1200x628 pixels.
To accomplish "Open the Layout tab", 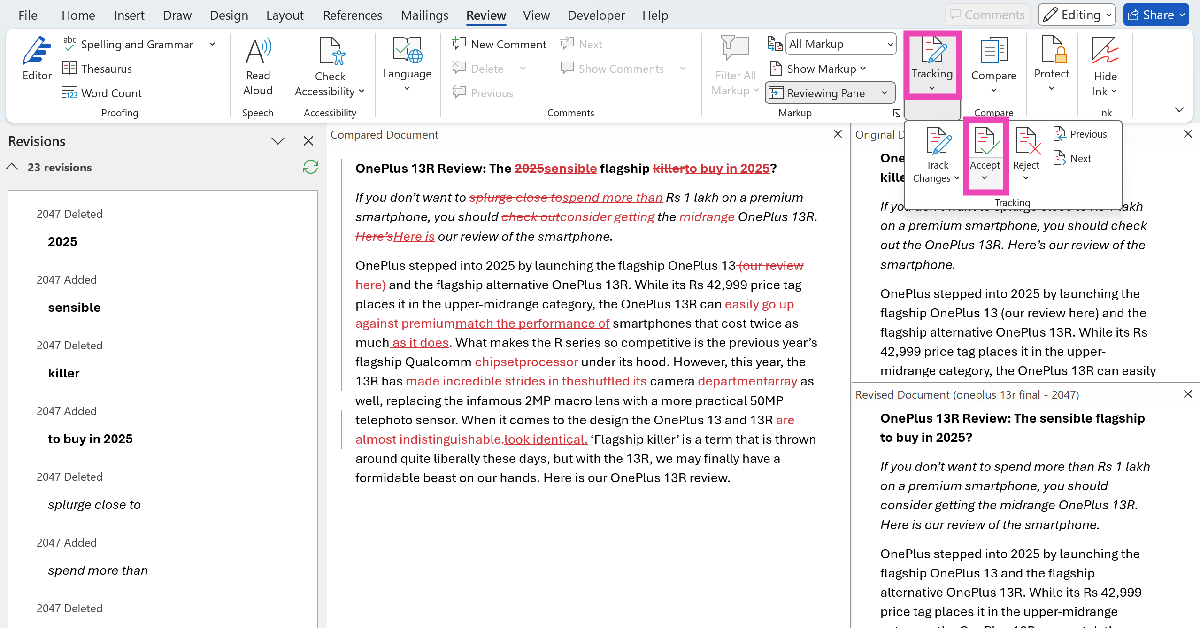I will [x=285, y=15].
